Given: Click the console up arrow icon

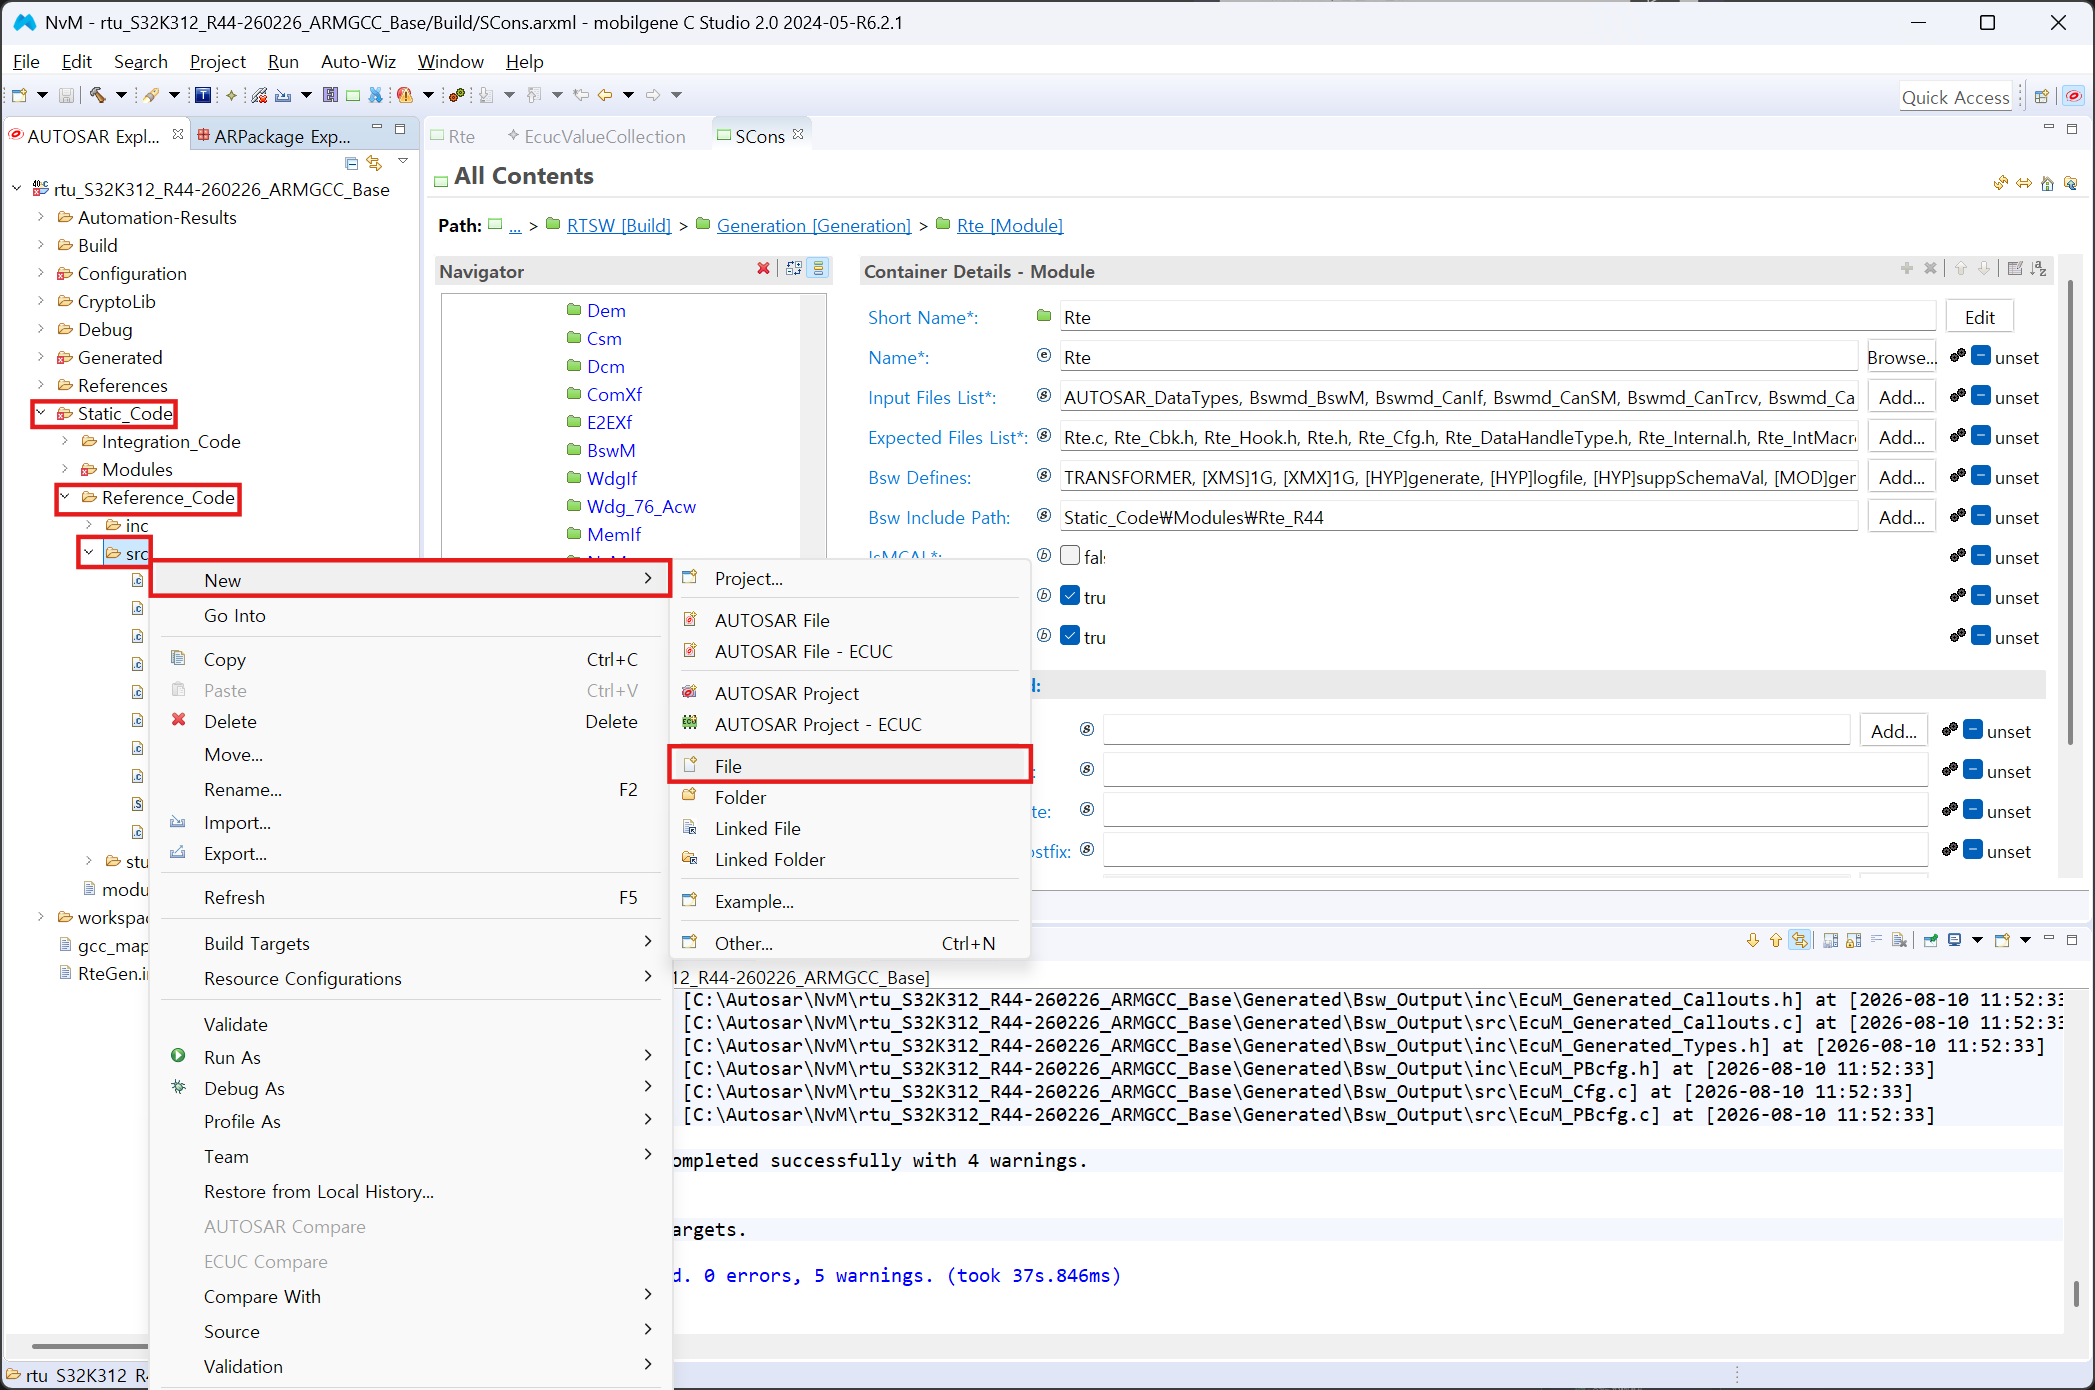Looking at the screenshot, I should [1776, 940].
